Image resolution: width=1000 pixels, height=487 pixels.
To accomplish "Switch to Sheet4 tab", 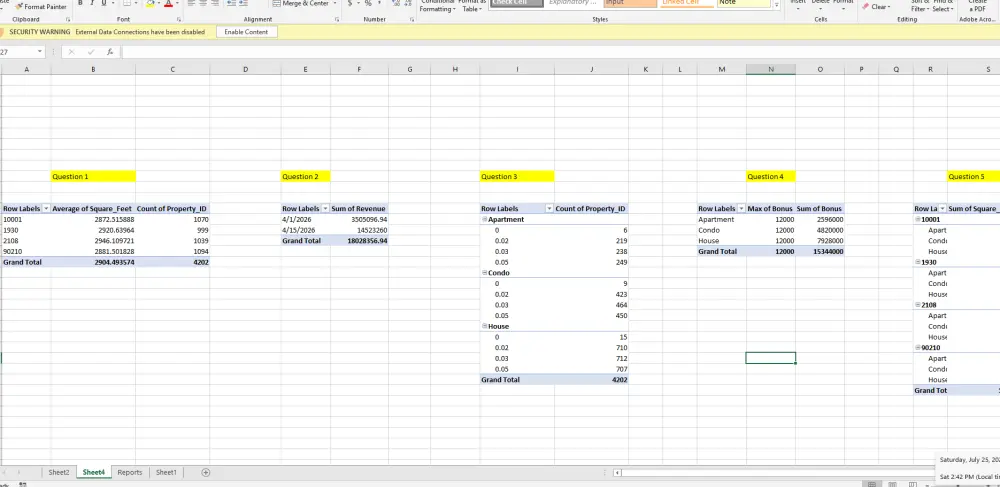I will pyautogui.click(x=93, y=472).
